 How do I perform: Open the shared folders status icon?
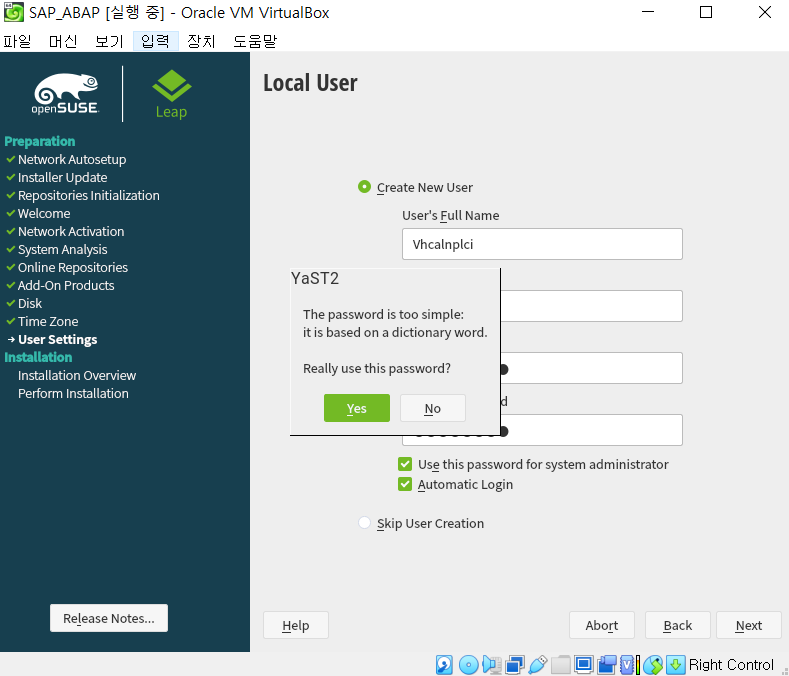click(x=561, y=664)
